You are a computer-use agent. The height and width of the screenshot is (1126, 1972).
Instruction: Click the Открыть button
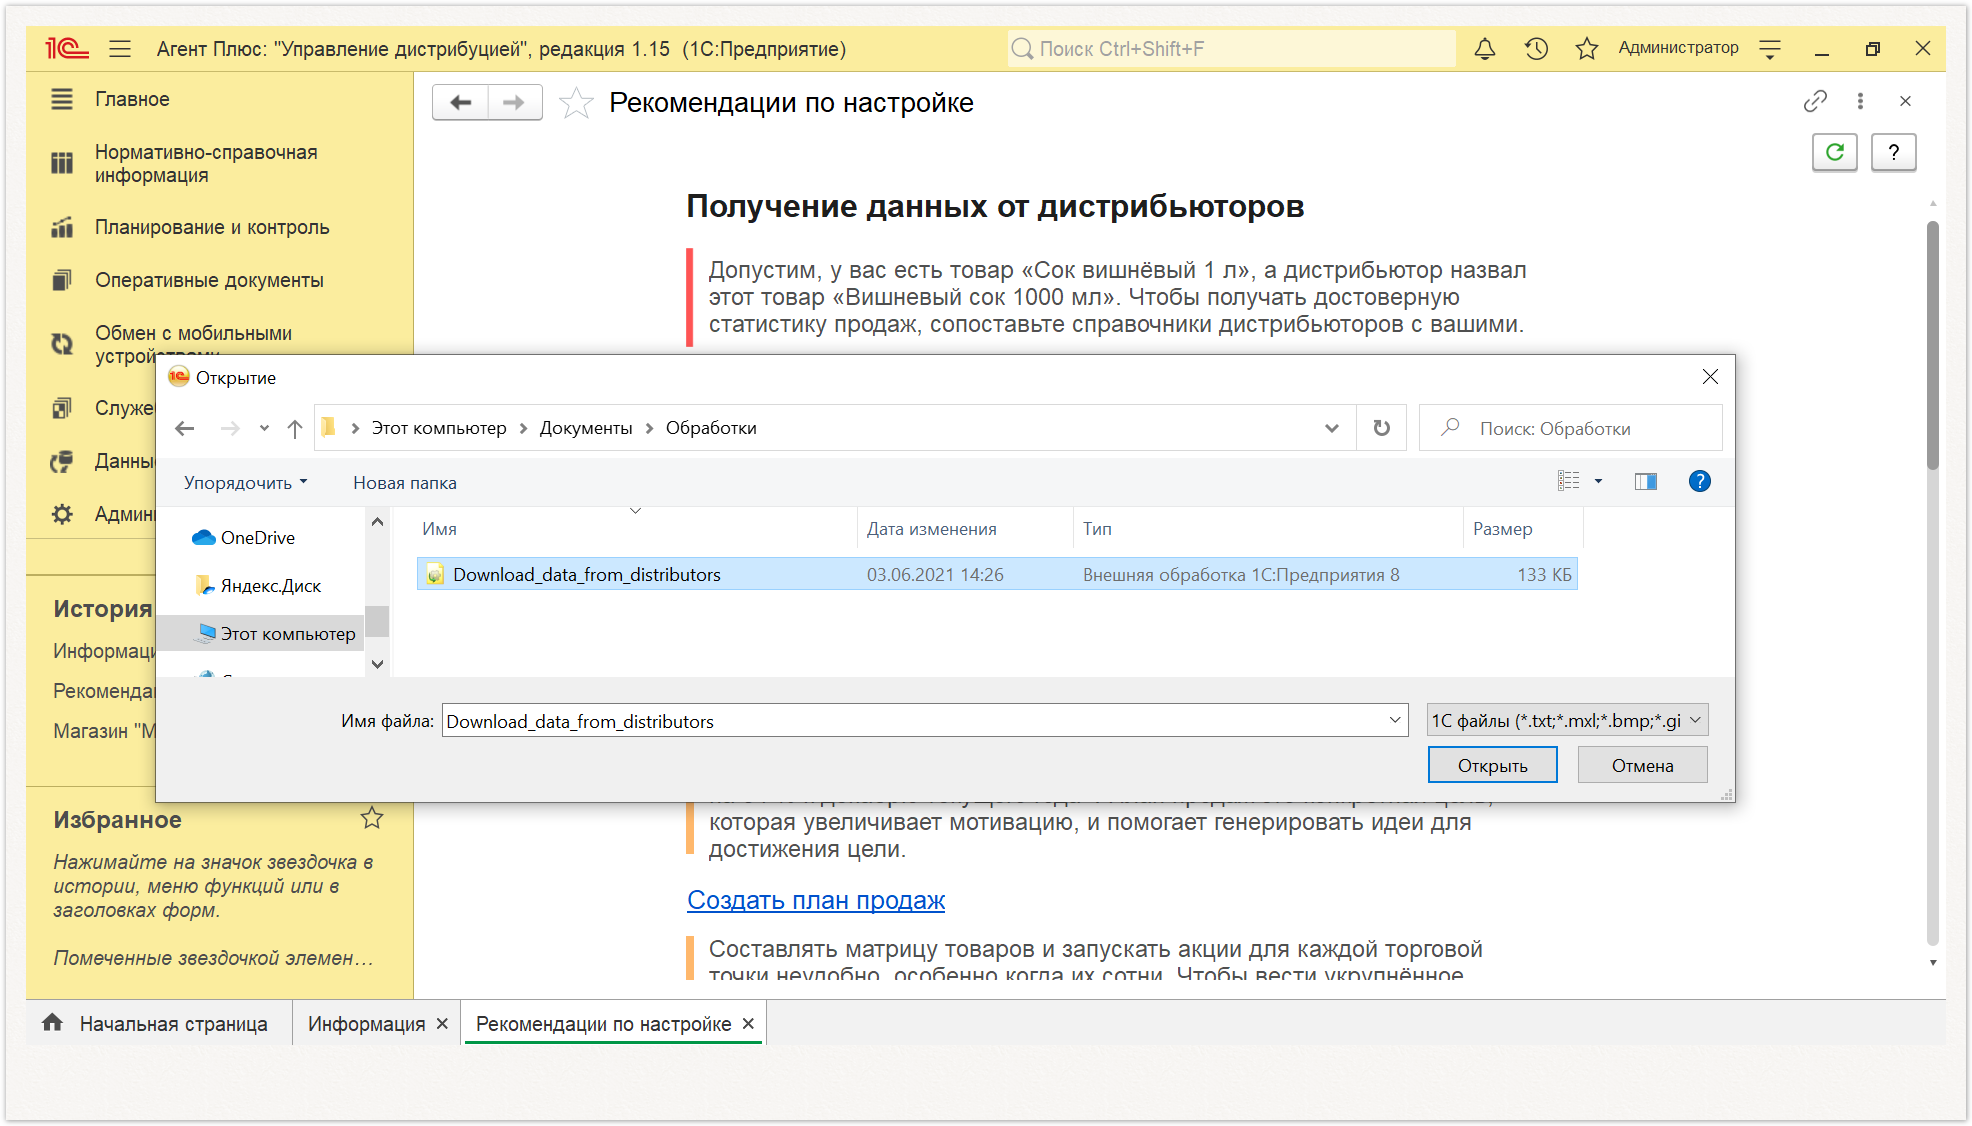(x=1492, y=766)
